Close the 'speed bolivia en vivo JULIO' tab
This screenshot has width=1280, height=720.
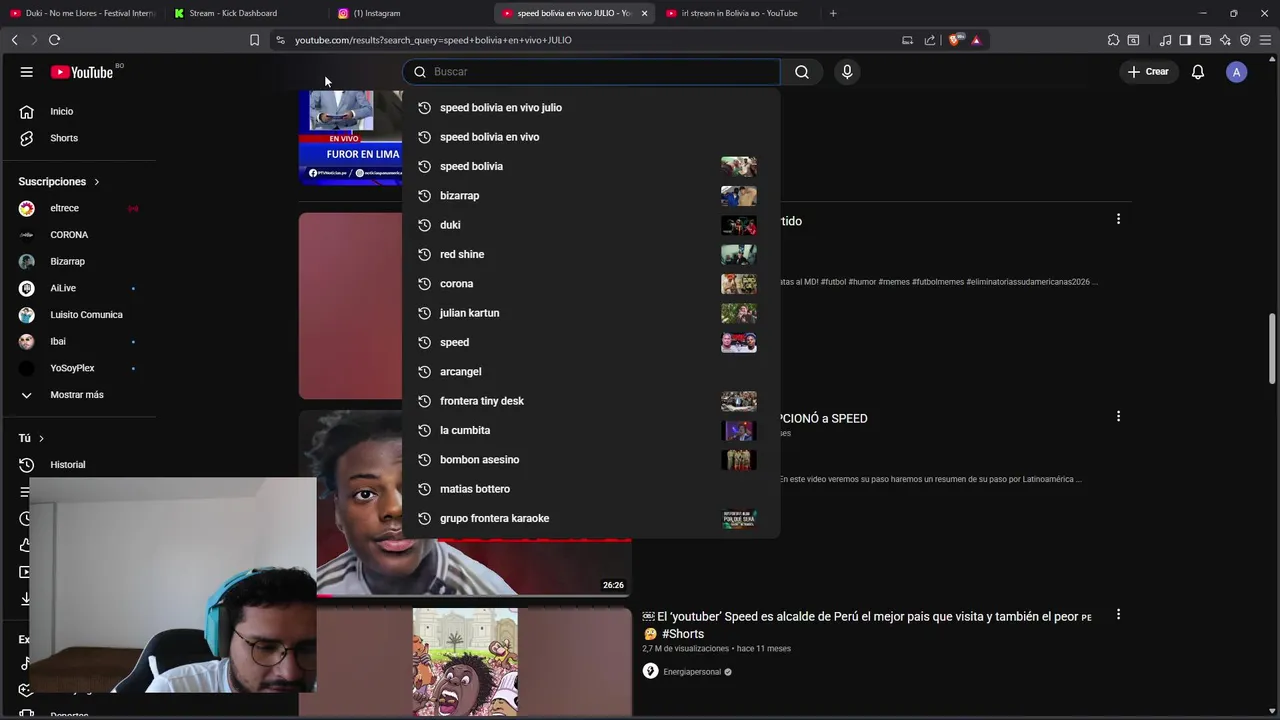click(x=644, y=13)
